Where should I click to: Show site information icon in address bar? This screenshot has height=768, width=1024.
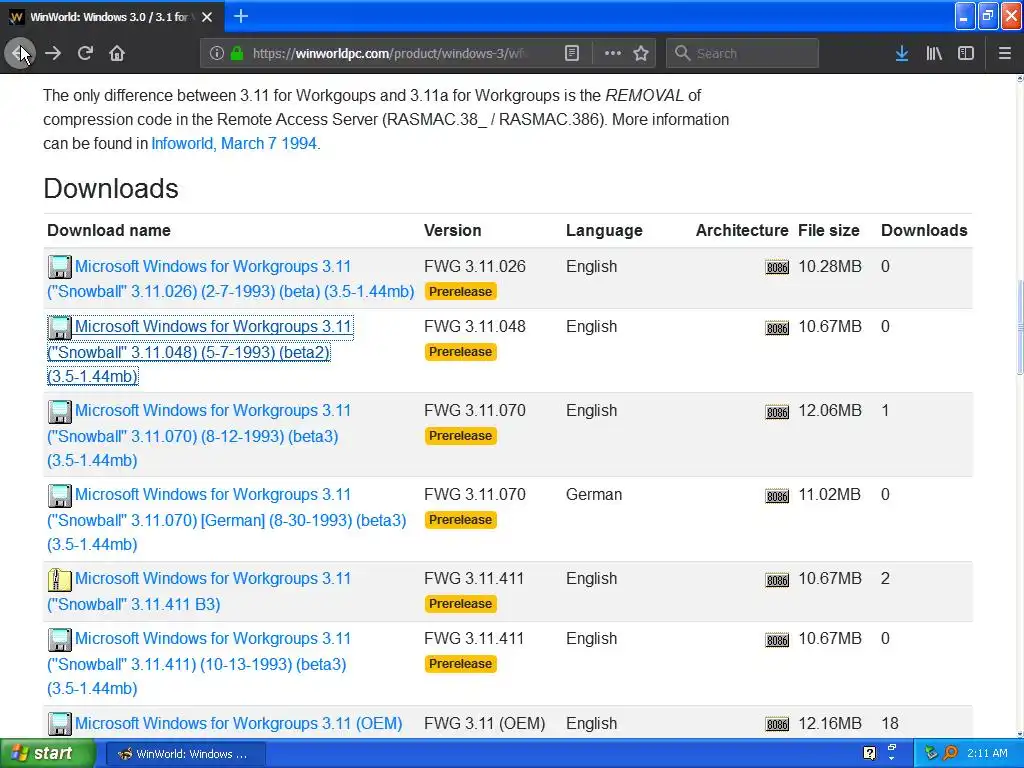coord(217,53)
